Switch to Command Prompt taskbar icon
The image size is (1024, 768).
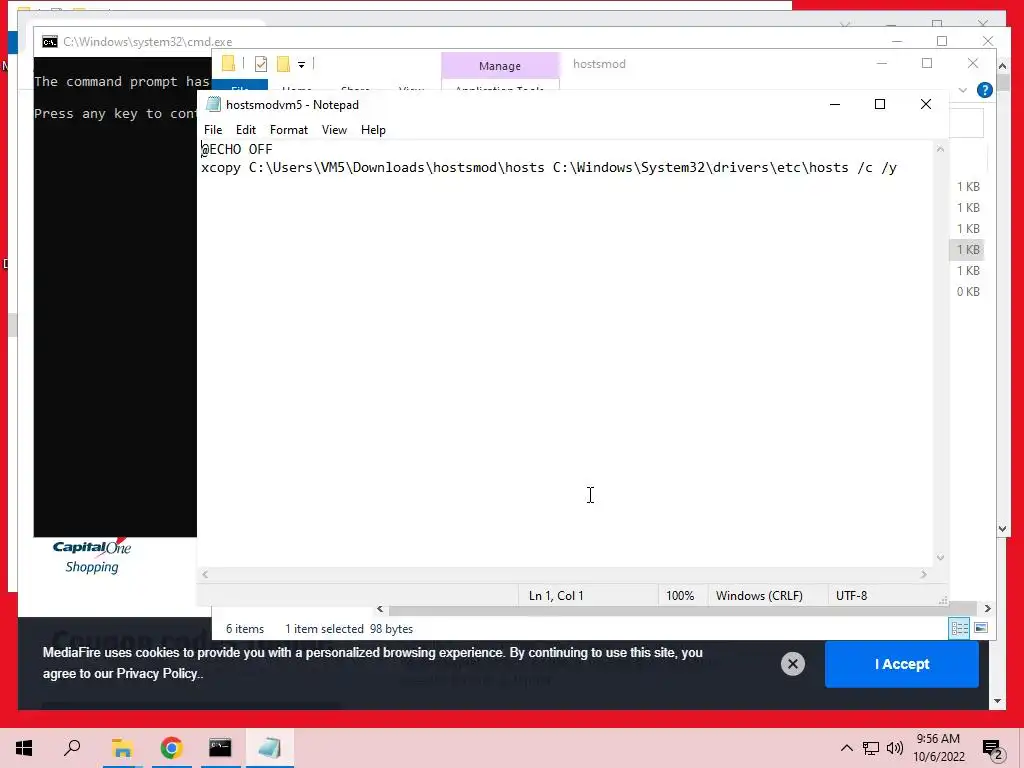pyautogui.click(x=220, y=748)
